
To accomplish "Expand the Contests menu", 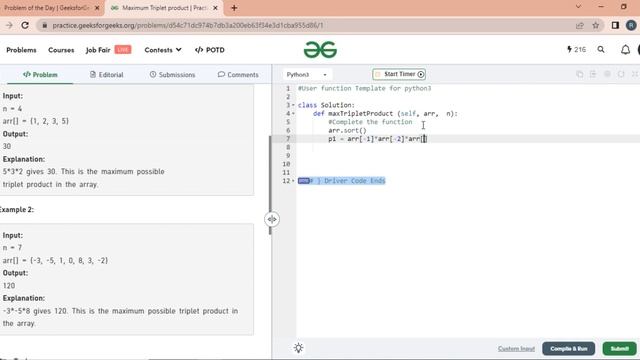I will (x=163, y=50).
